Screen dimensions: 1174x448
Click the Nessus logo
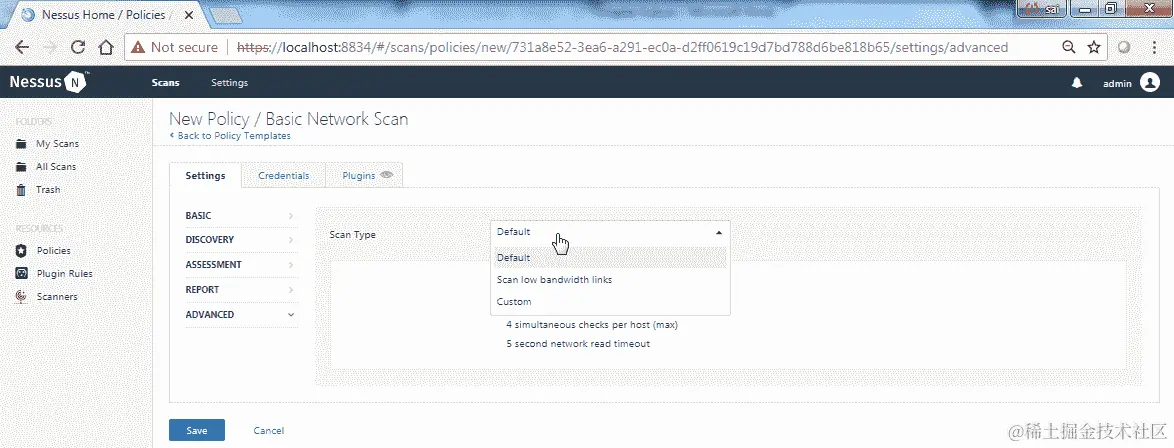[x=49, y=82]
